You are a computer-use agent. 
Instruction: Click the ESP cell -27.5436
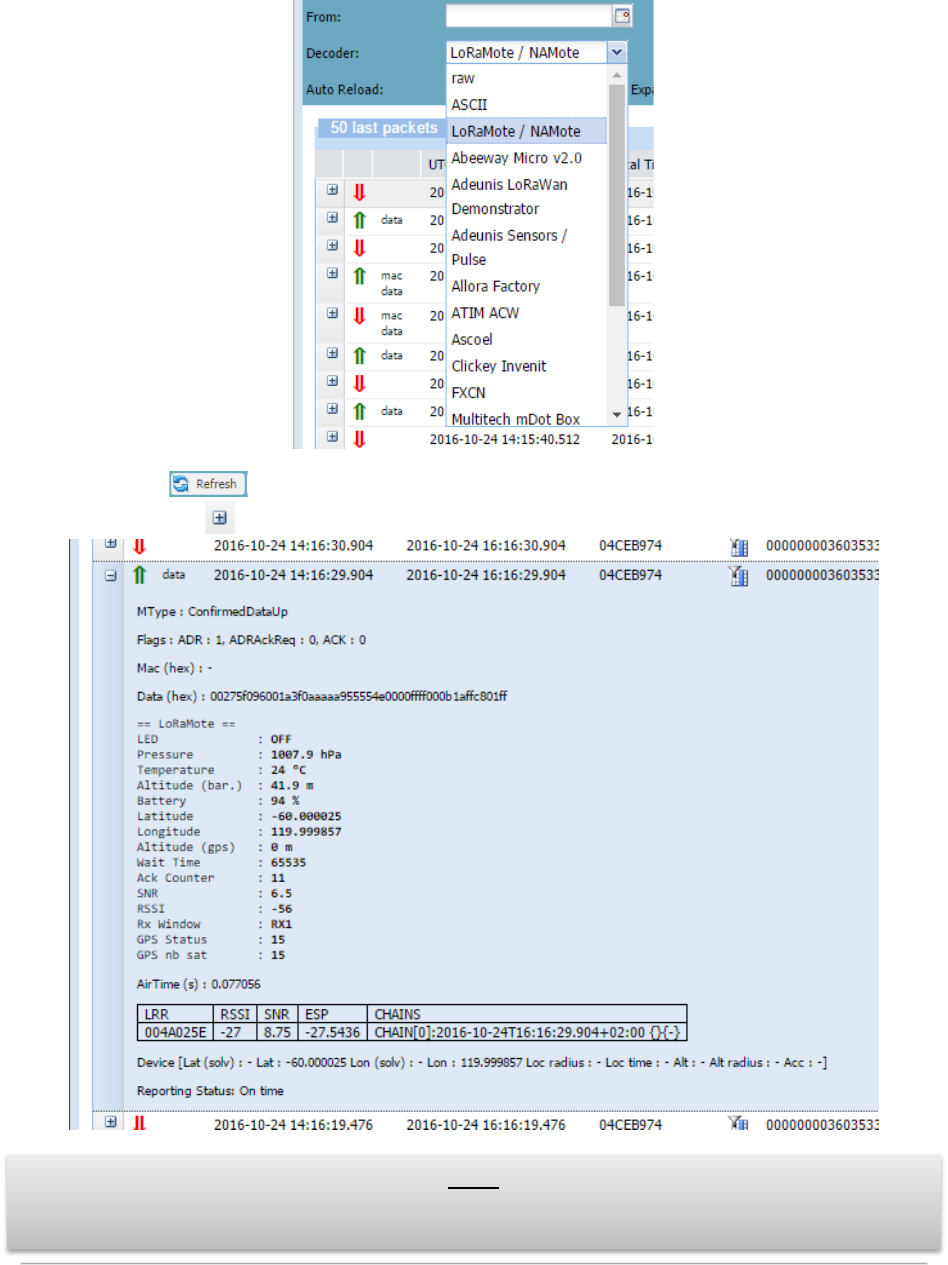(333, 1031)
